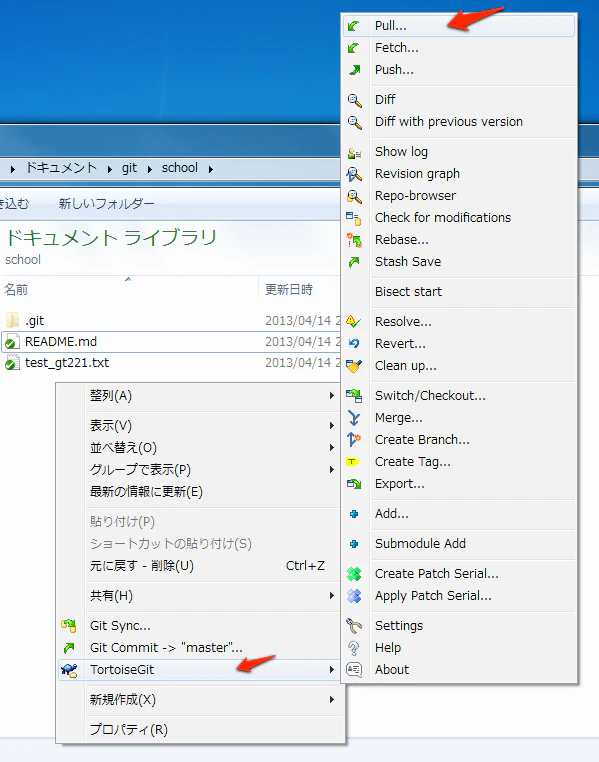Click the Submodule Add plus icon
This screenshot has width=599, height=762.
click(354, 544)
